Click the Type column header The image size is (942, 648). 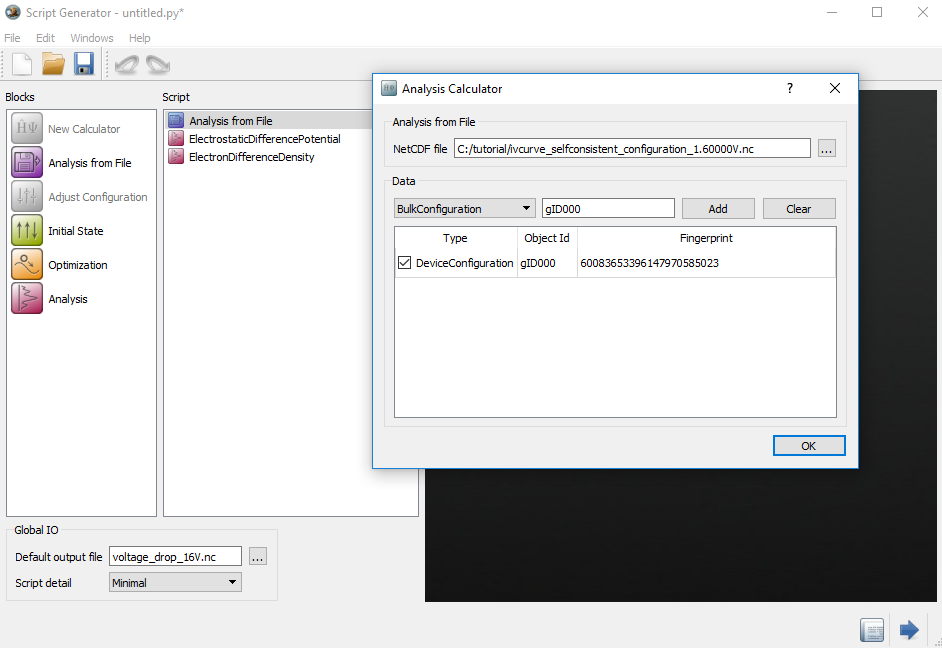coord(455,238)
